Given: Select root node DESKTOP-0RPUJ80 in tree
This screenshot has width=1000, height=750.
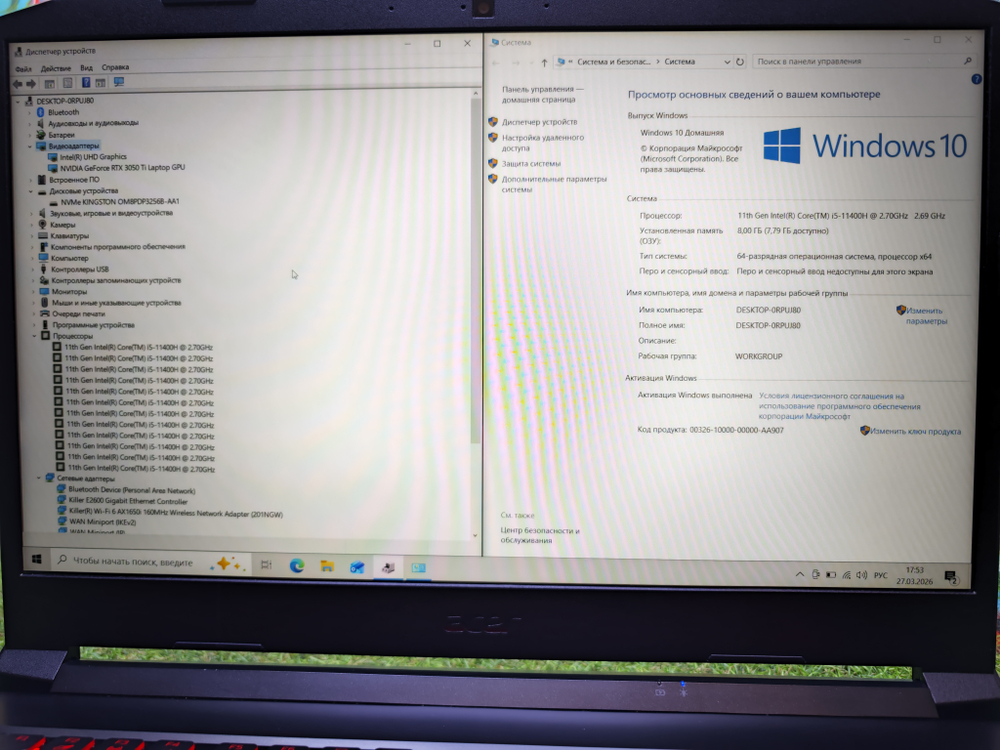Looking at the screenshot, I should click(64, 101).
